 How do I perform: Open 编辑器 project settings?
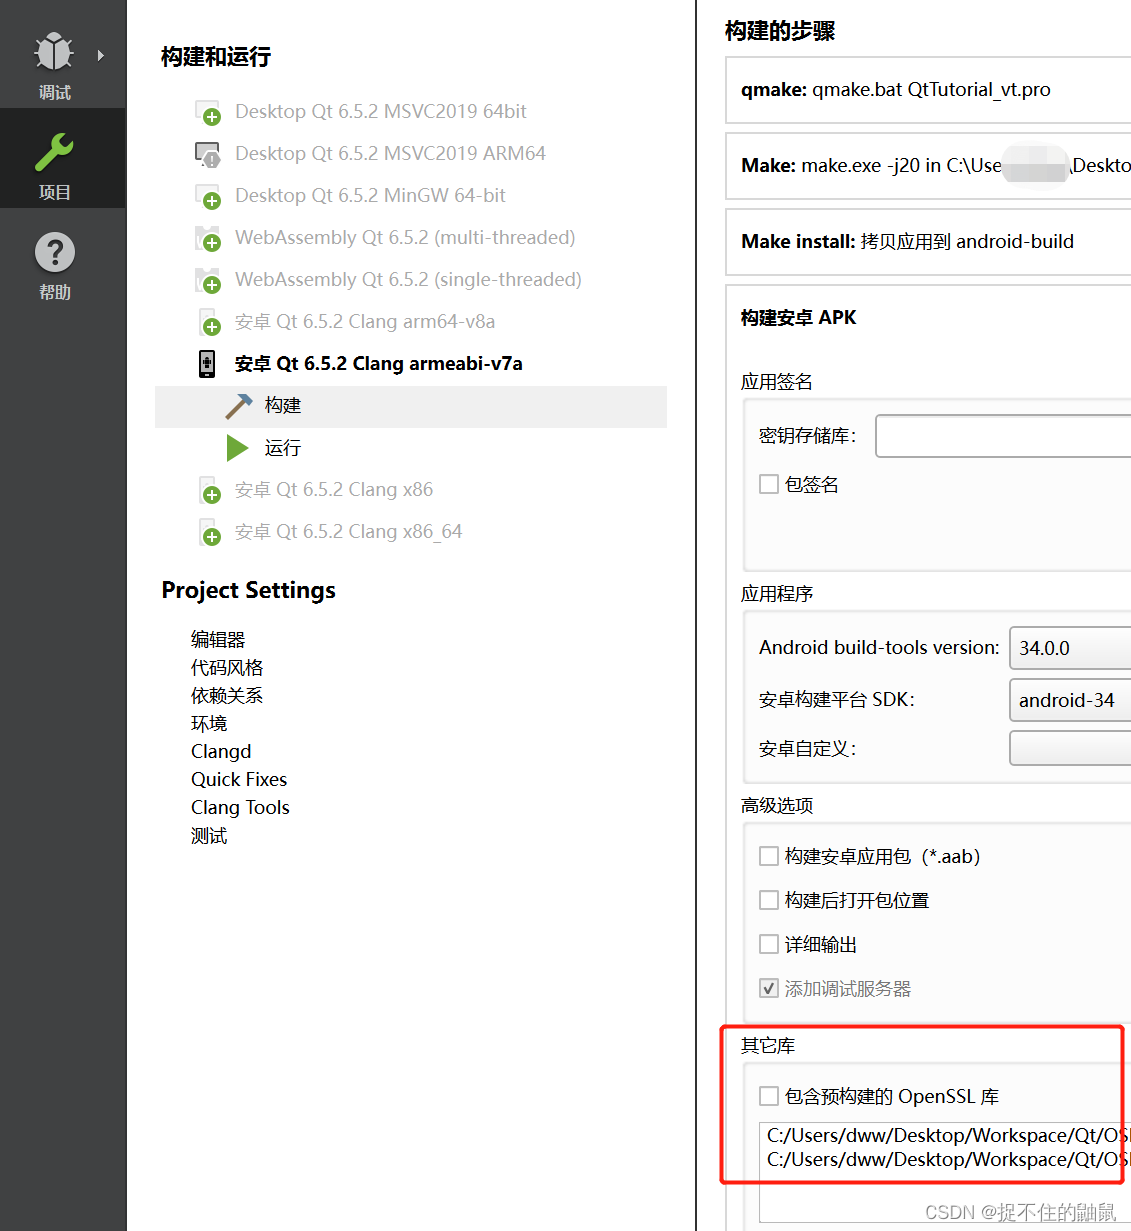[x=218, y=639]
